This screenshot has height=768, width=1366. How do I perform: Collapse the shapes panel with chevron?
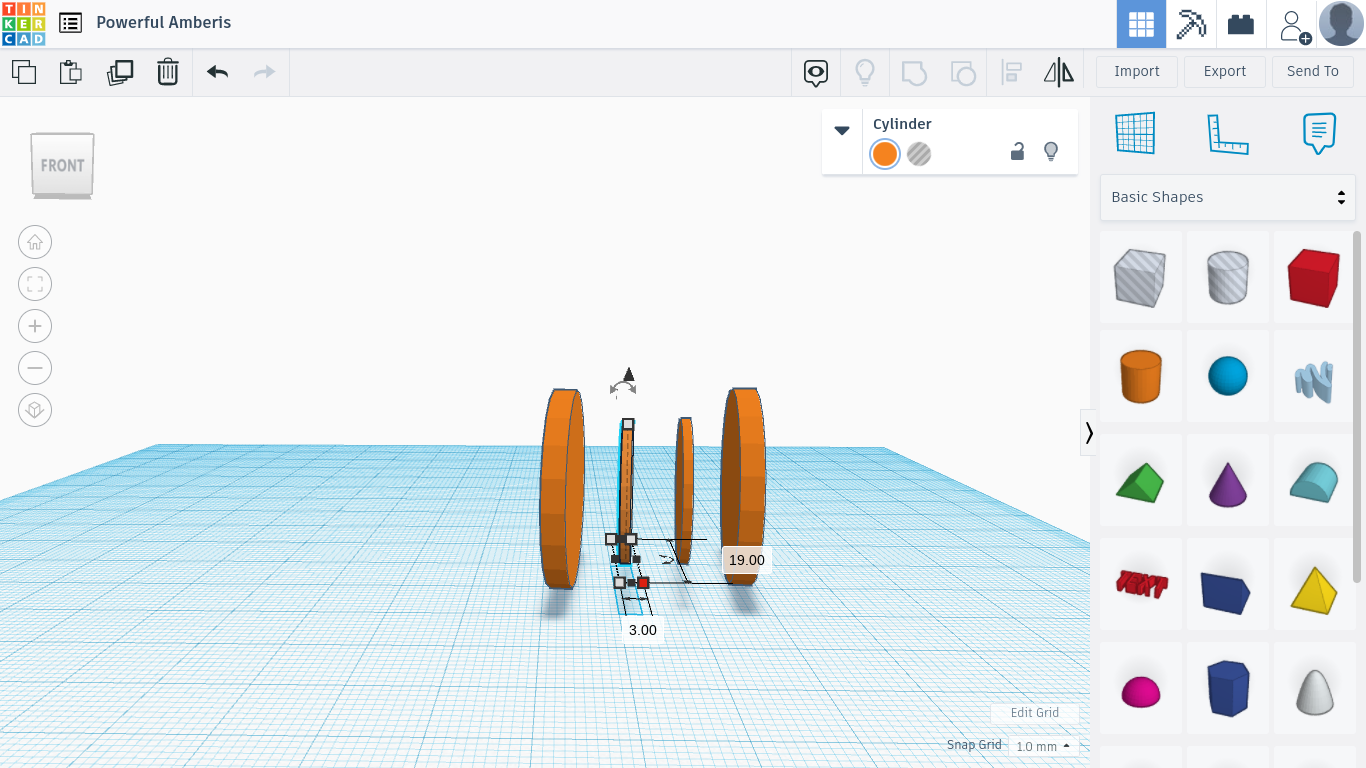tap(1089, 432)
